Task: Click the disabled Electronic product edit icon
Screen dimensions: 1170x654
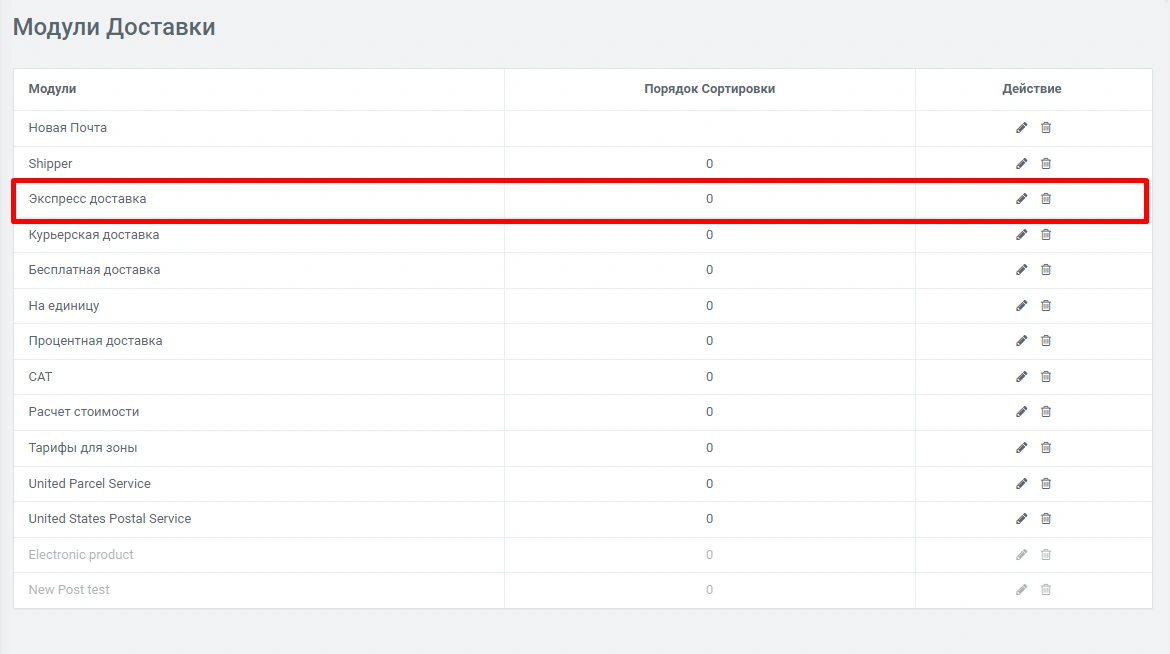Action: pyautogui.click(x=1021, y=555)
